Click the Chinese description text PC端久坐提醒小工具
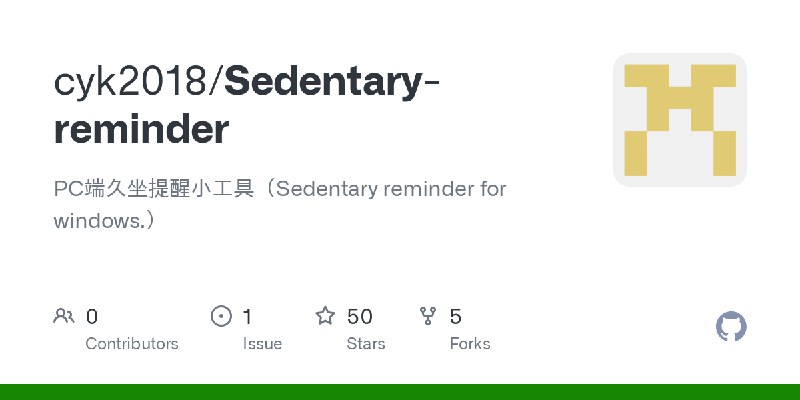The image size is (800, 400). coord(154,189)
